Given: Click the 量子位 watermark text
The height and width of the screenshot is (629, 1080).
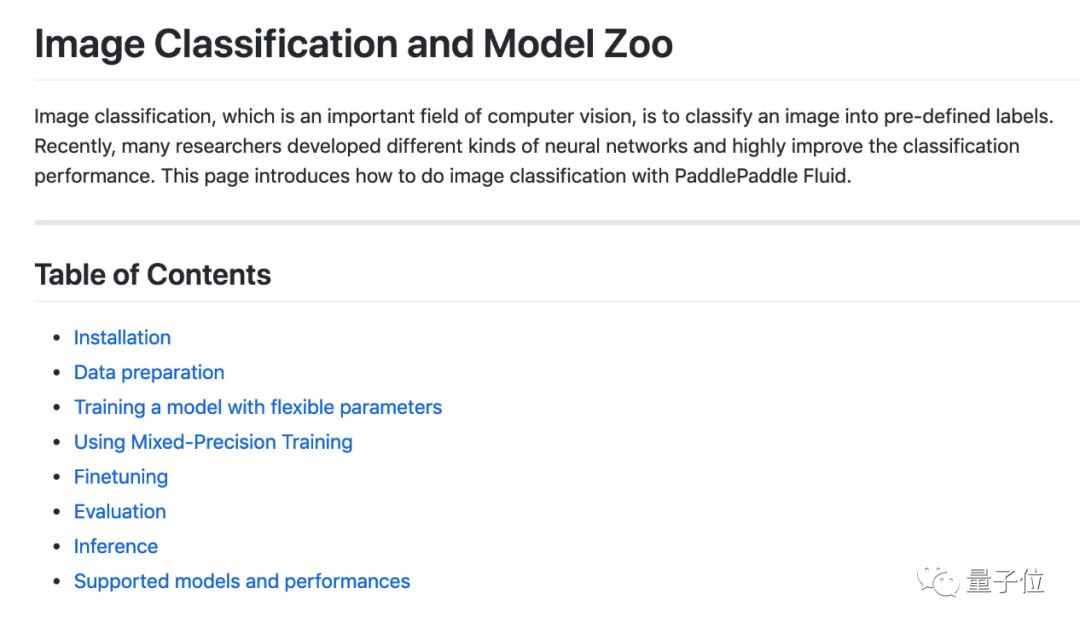Looking at the screenshot, I should tap(1005, 581).
